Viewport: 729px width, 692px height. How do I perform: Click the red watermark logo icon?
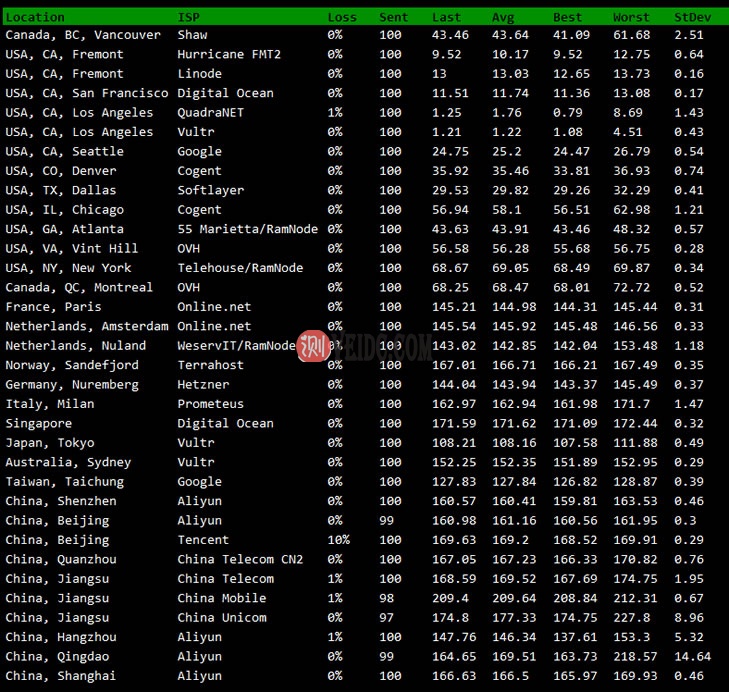[x=313, y=345]
